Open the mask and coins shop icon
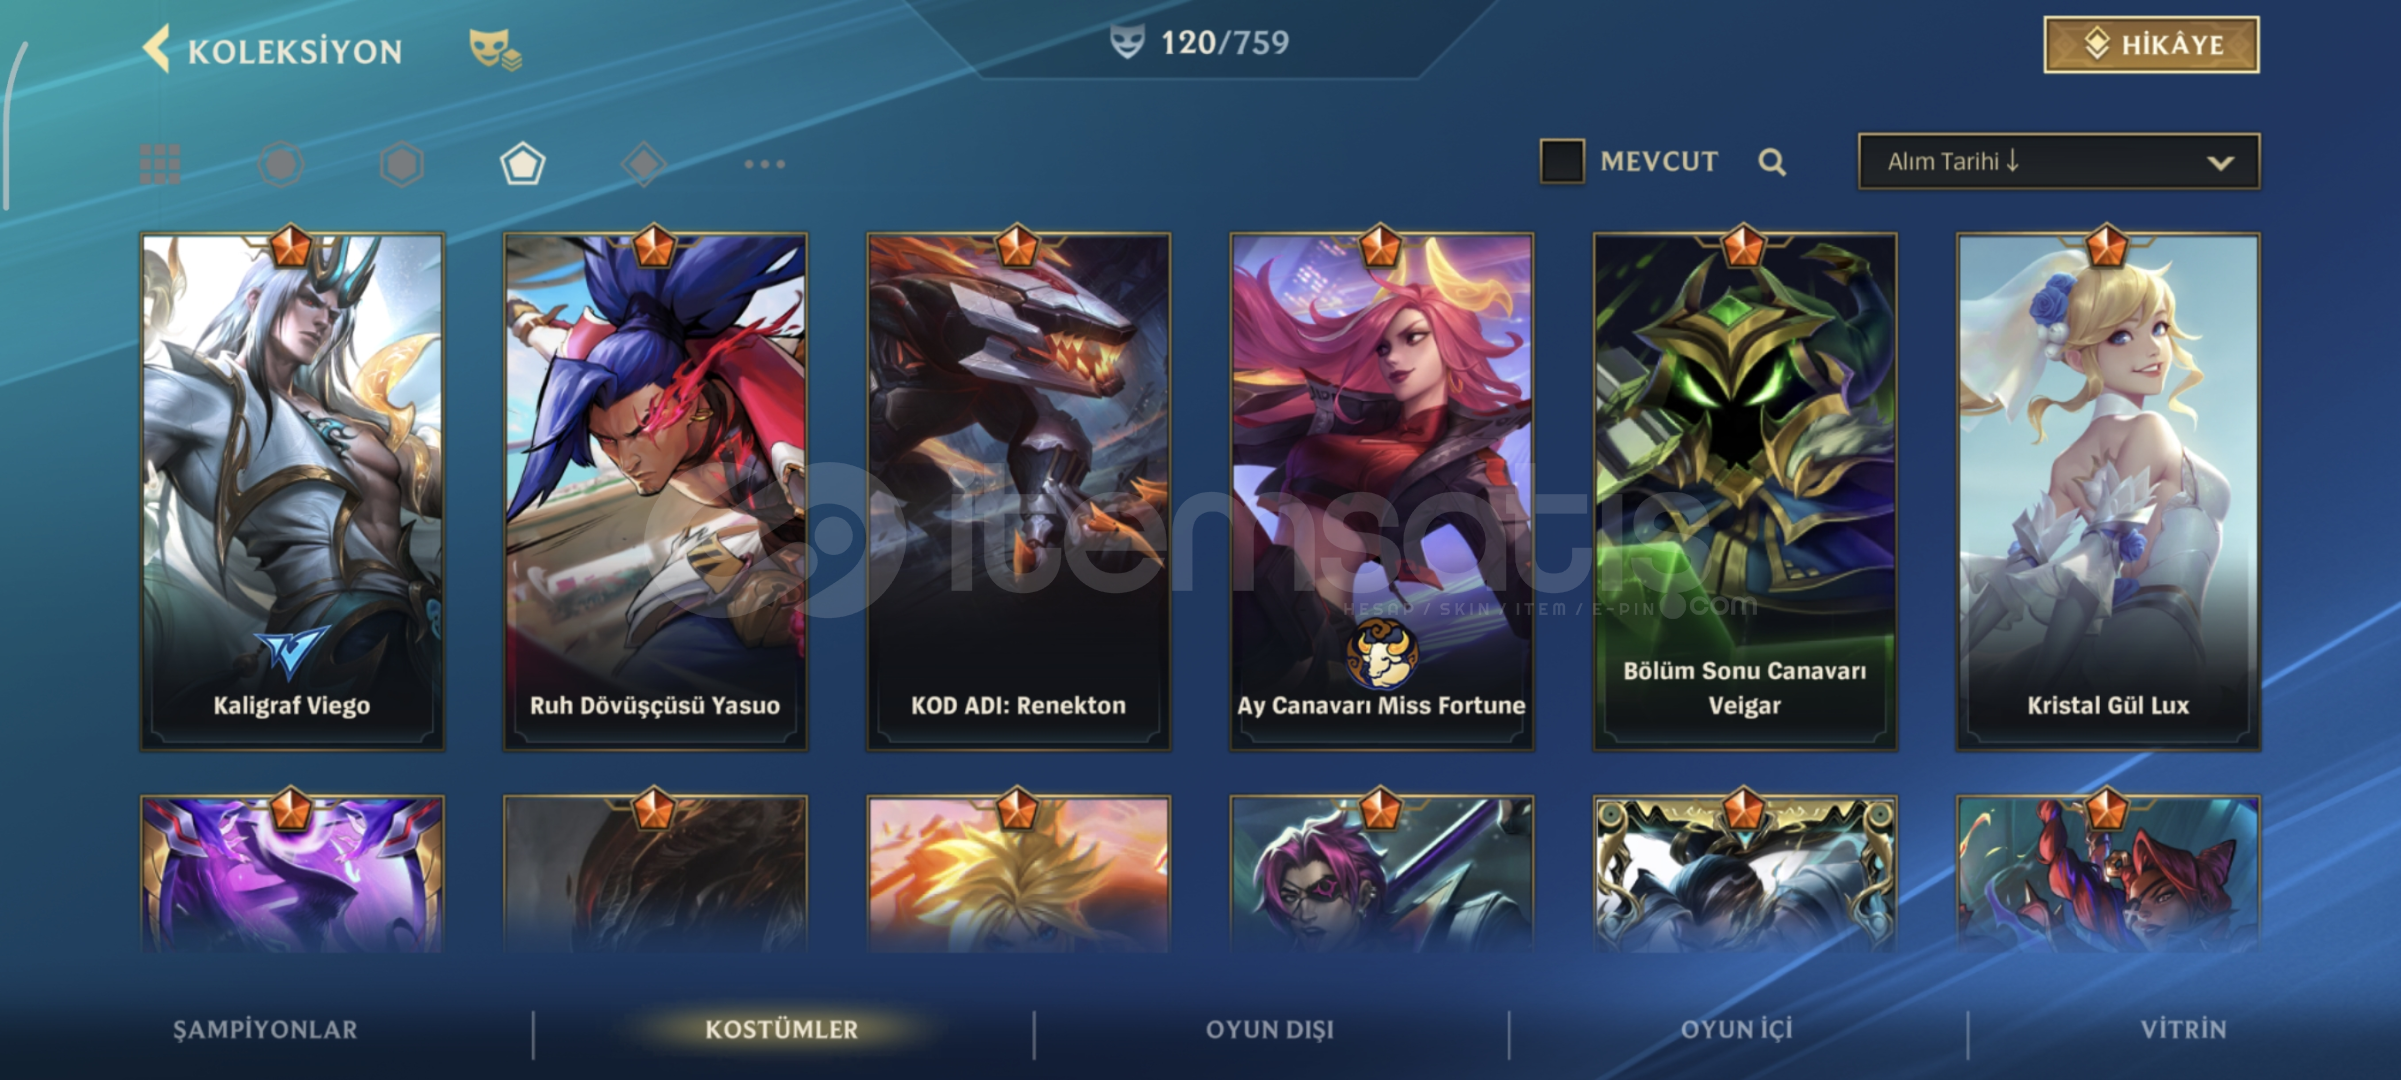 [496, 50]
